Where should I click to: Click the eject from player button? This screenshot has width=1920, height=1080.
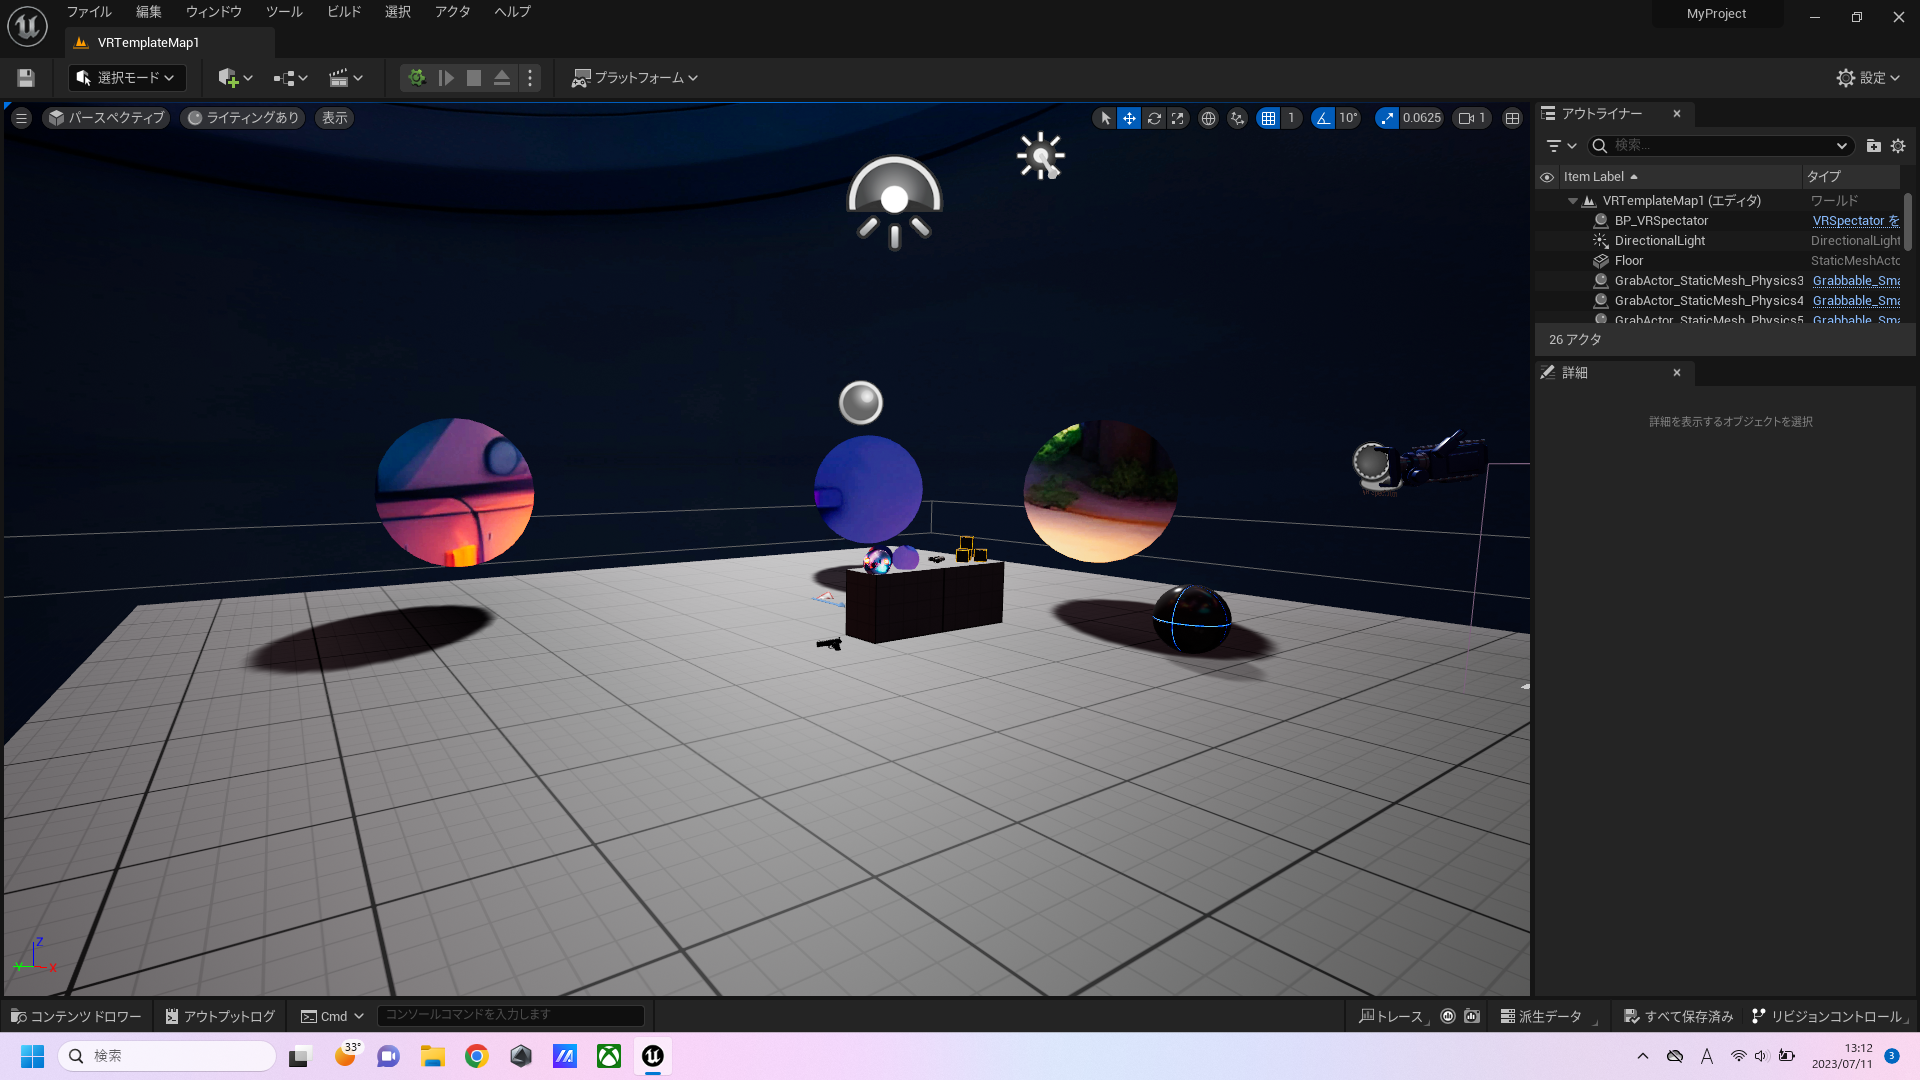point(502,78)
